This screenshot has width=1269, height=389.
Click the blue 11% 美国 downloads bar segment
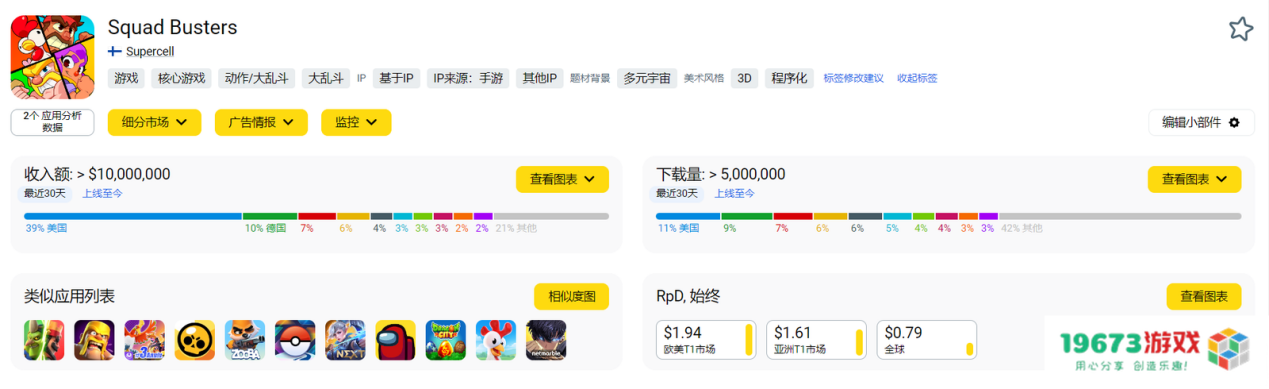pos(688,216)
